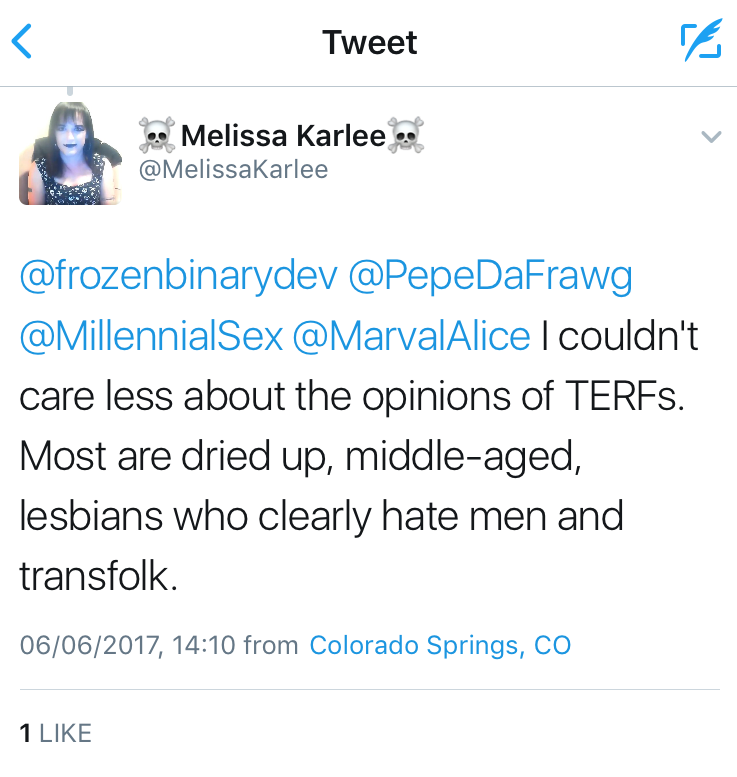The width and height of the screenshot is (737, 777).
Task: Open the @MelissaKarlee handle below the name
Action: [x=233, y=169]
